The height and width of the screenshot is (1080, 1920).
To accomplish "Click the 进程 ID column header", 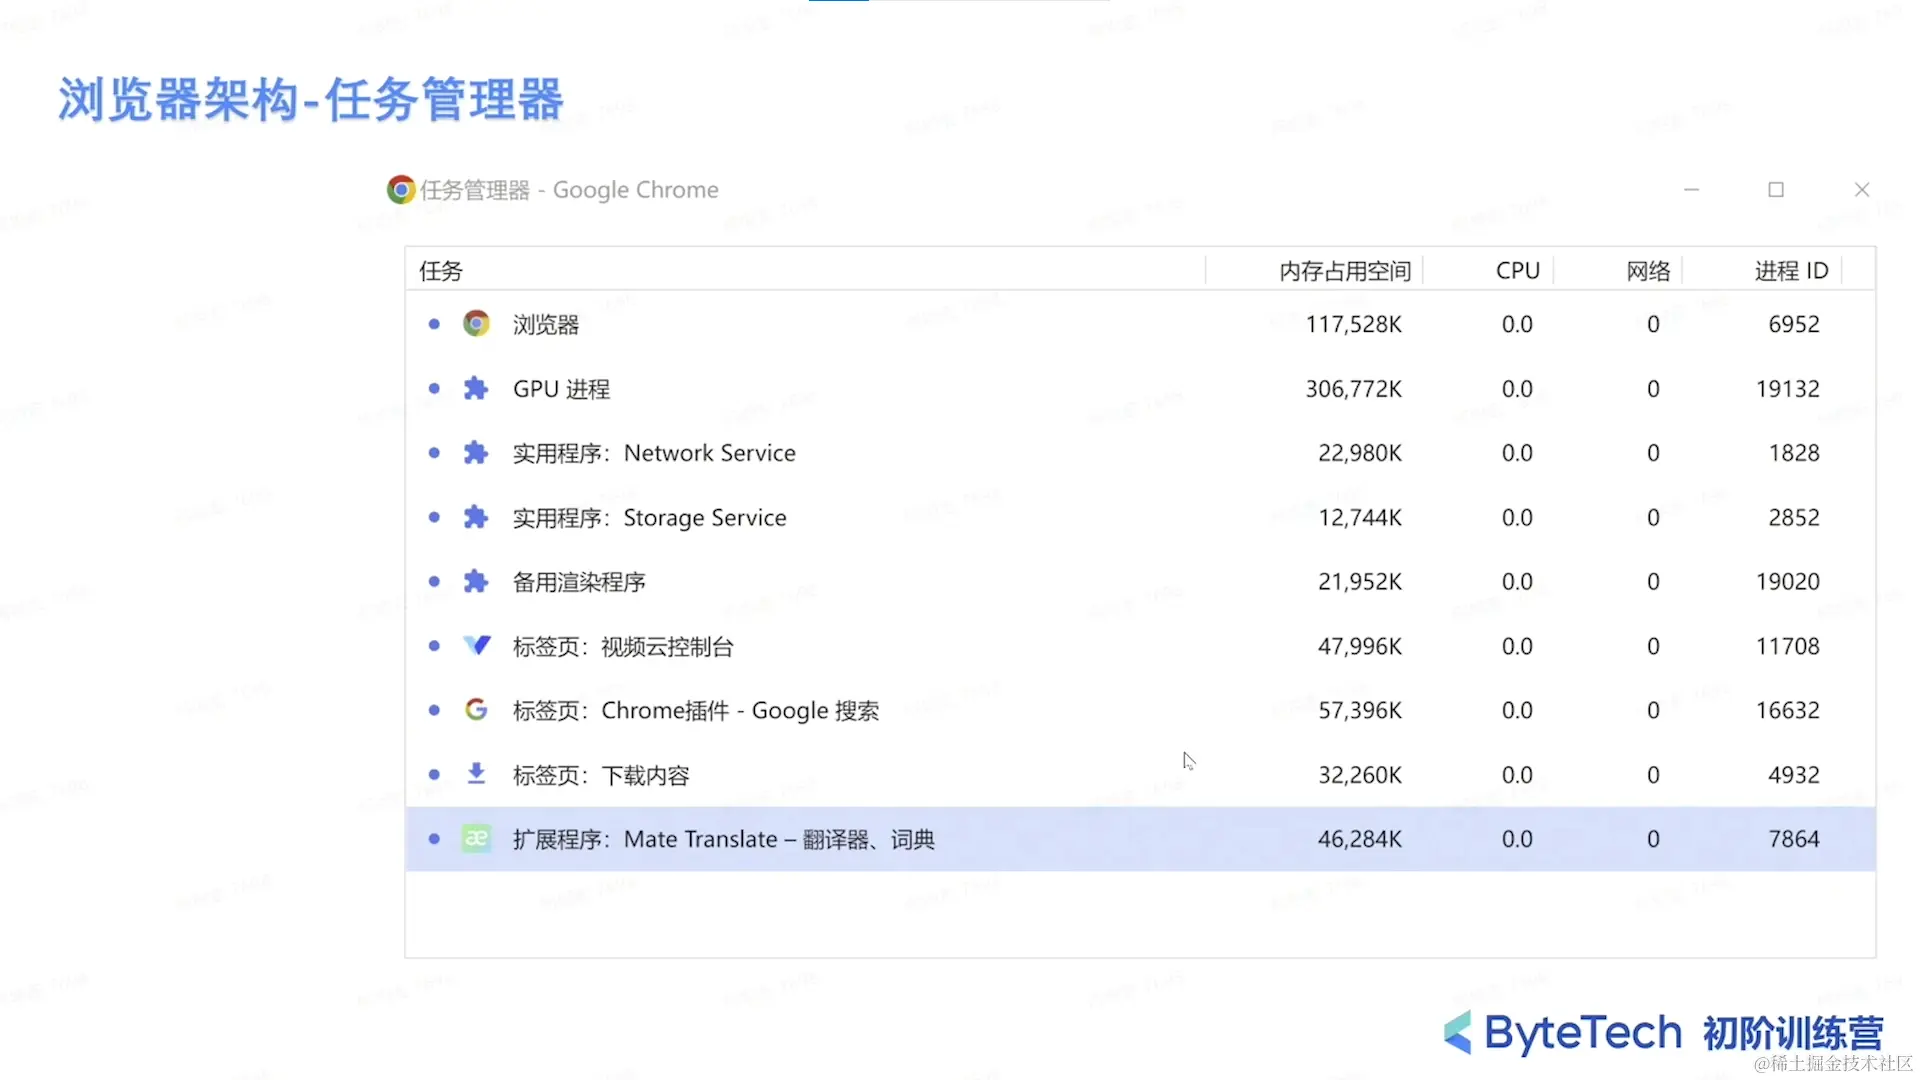I will [x=1790, y=271].
